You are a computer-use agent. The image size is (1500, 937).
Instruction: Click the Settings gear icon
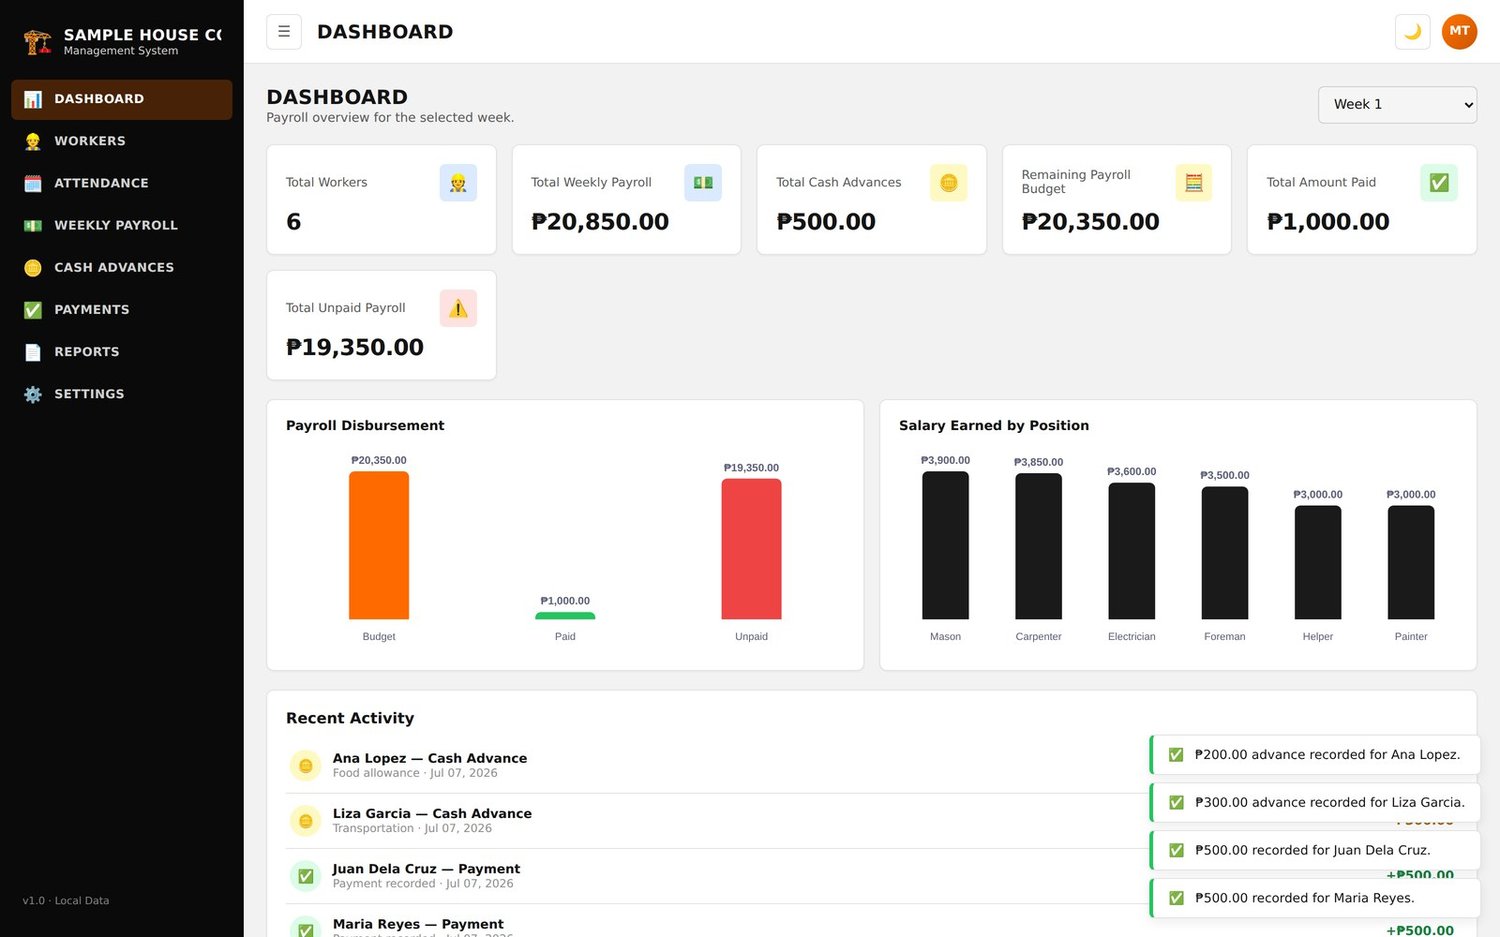click(x=33, y=394)
